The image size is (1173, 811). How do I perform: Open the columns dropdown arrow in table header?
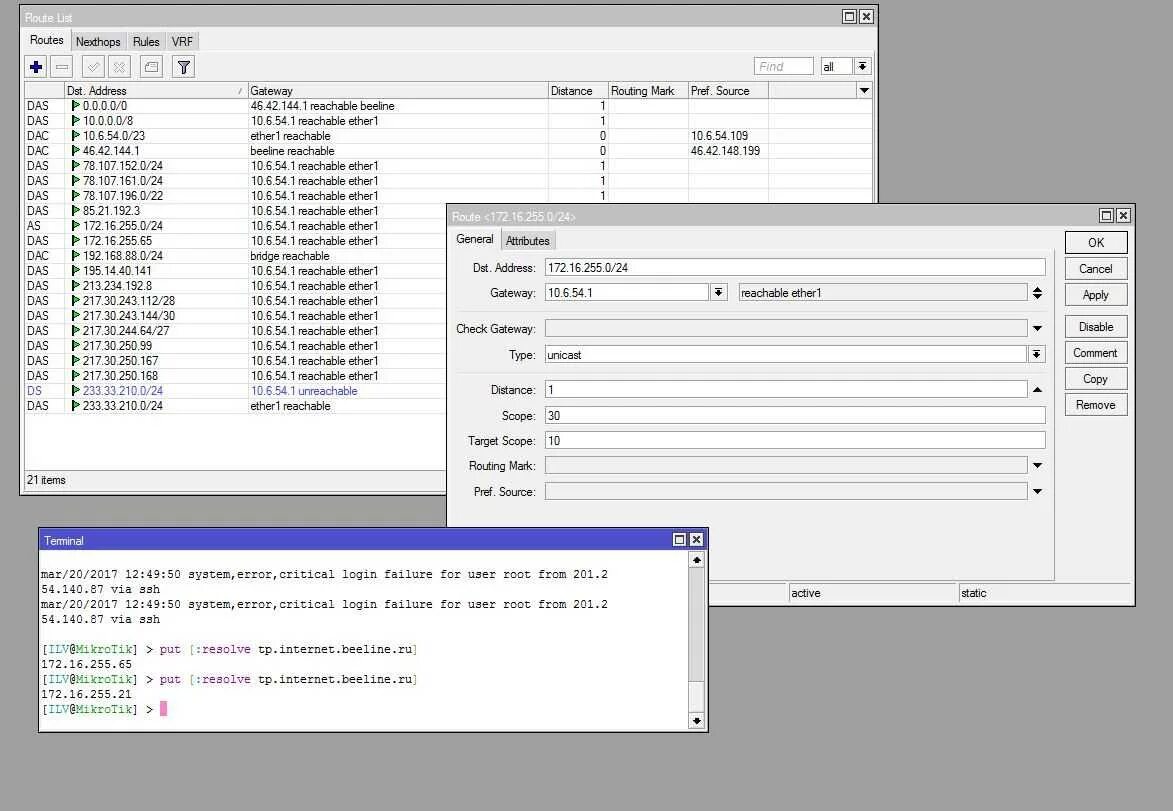point(864,91)
